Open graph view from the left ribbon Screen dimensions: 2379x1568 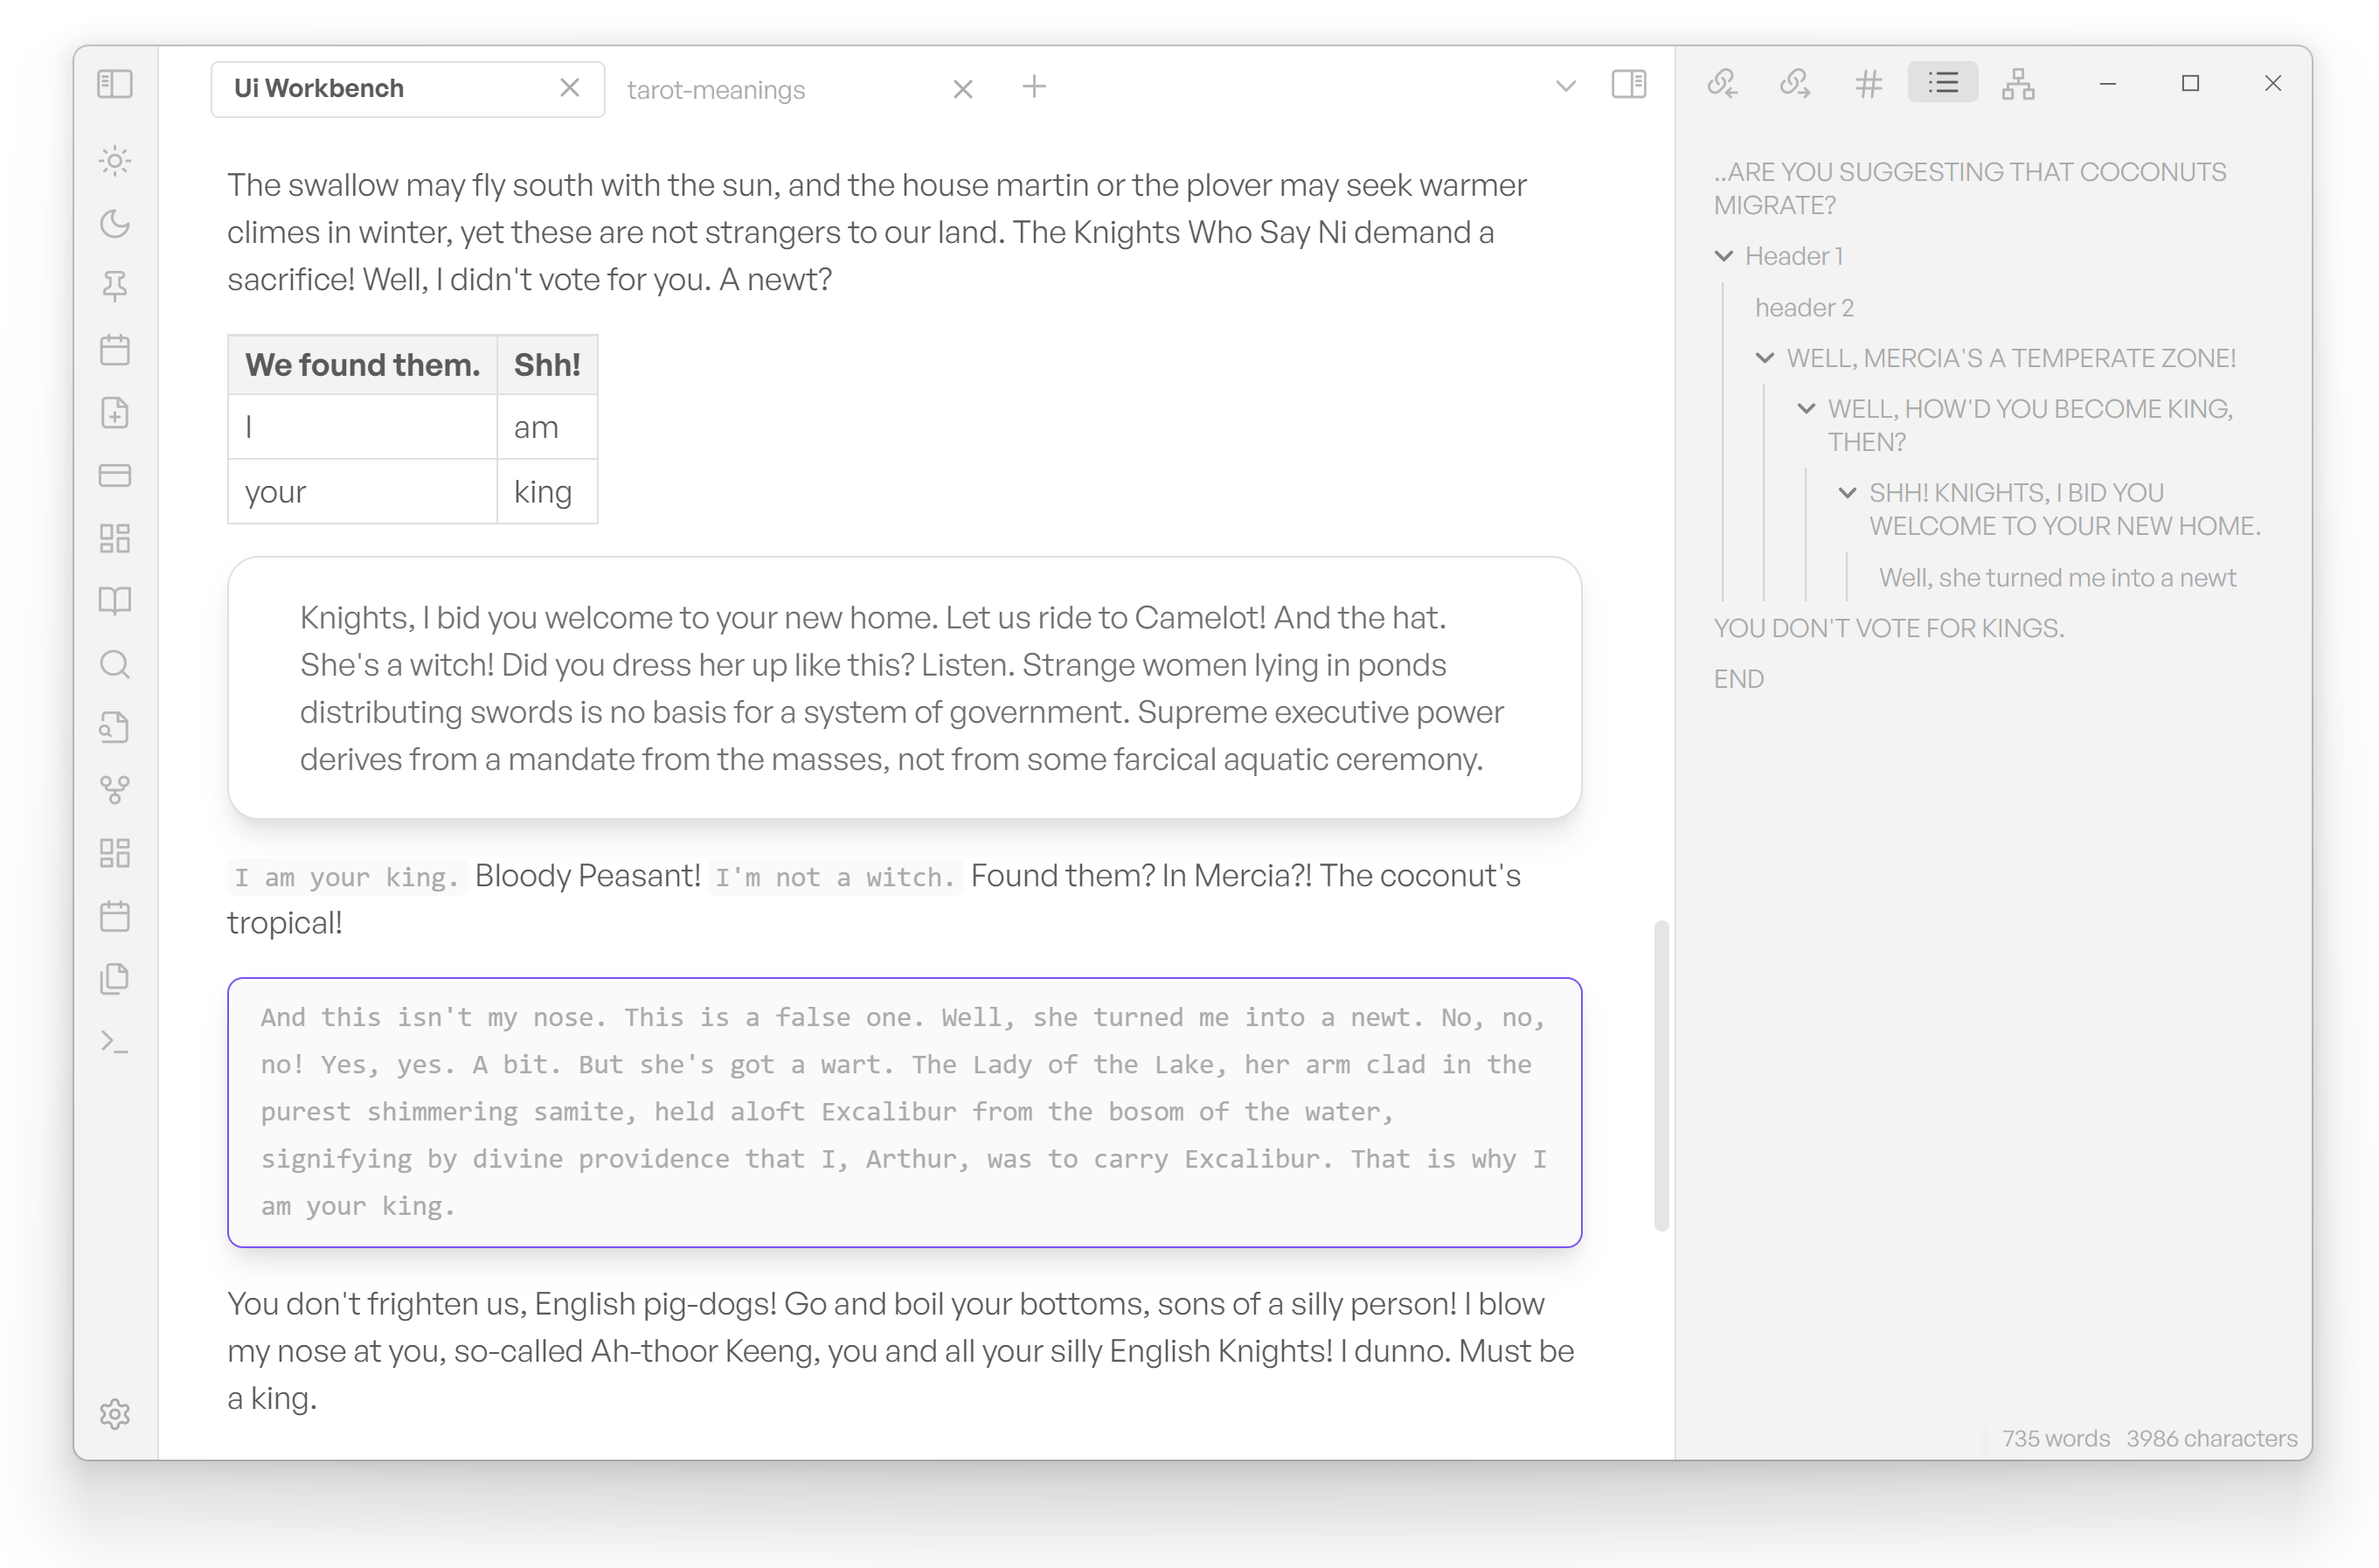pyautogui.click(x=115, y=790)
